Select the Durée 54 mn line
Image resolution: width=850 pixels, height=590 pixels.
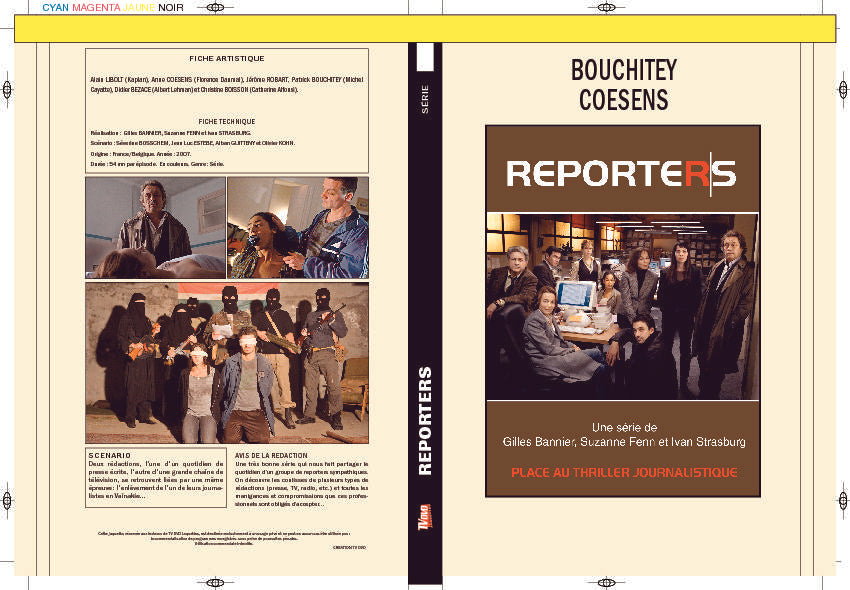point(157,164)
